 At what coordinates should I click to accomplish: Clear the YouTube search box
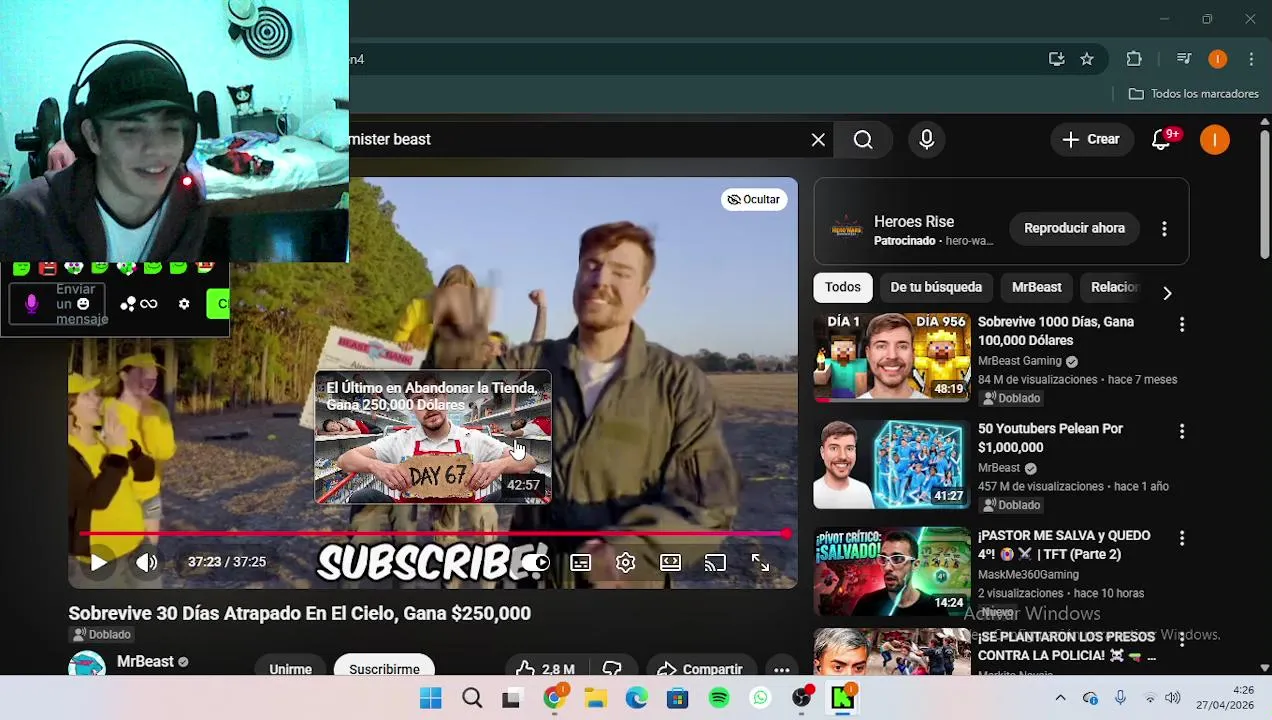(x=818, y=140)
